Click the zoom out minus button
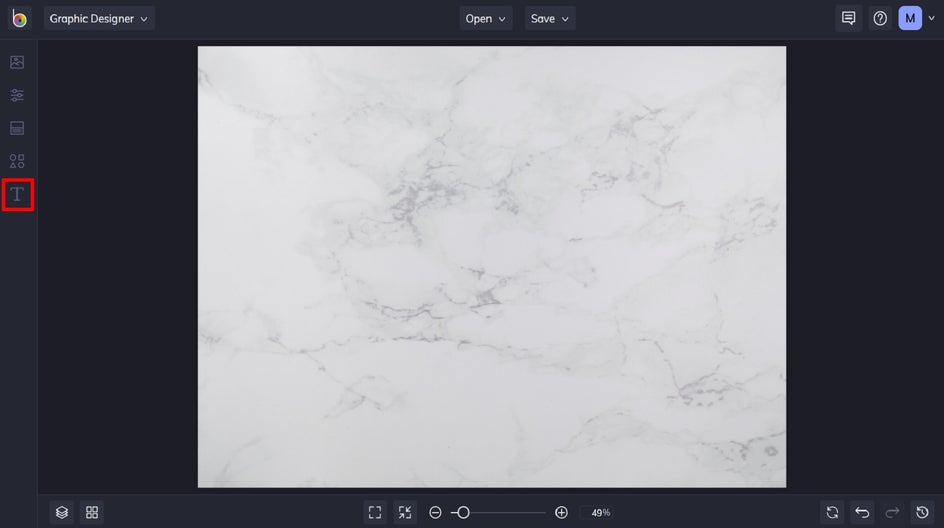Viewport: 944px width, 528px height. click(x=435, y=512)
